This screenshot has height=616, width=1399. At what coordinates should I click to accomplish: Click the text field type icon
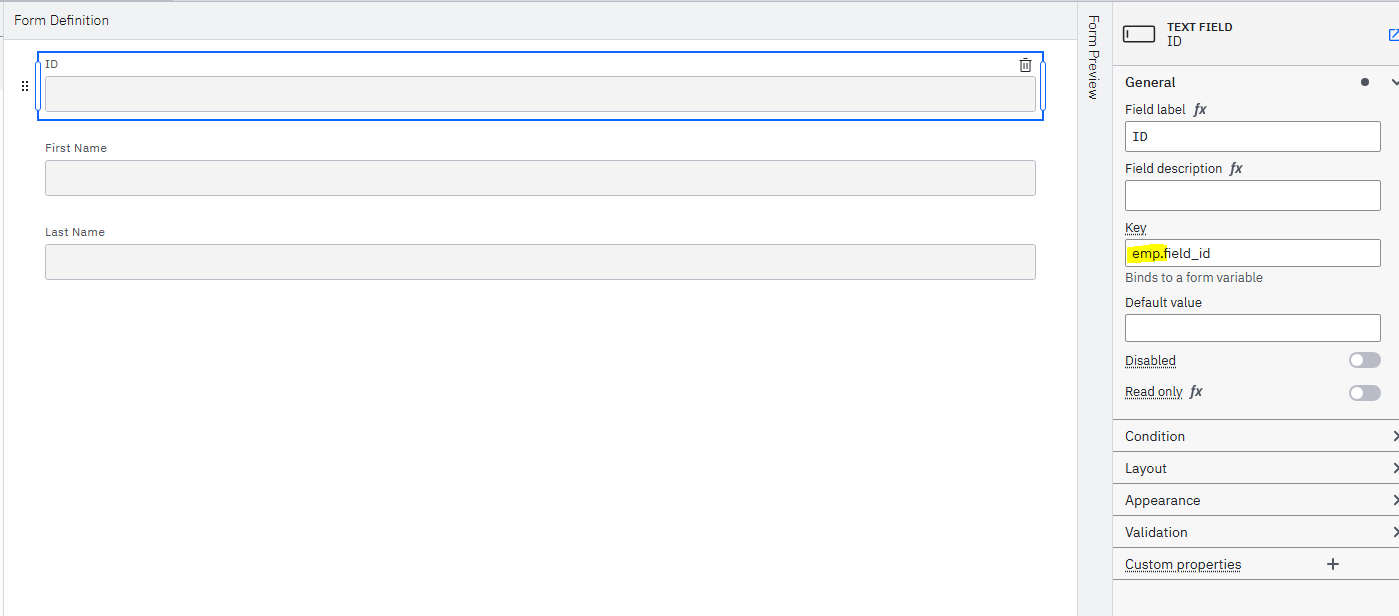point(1139,34)
